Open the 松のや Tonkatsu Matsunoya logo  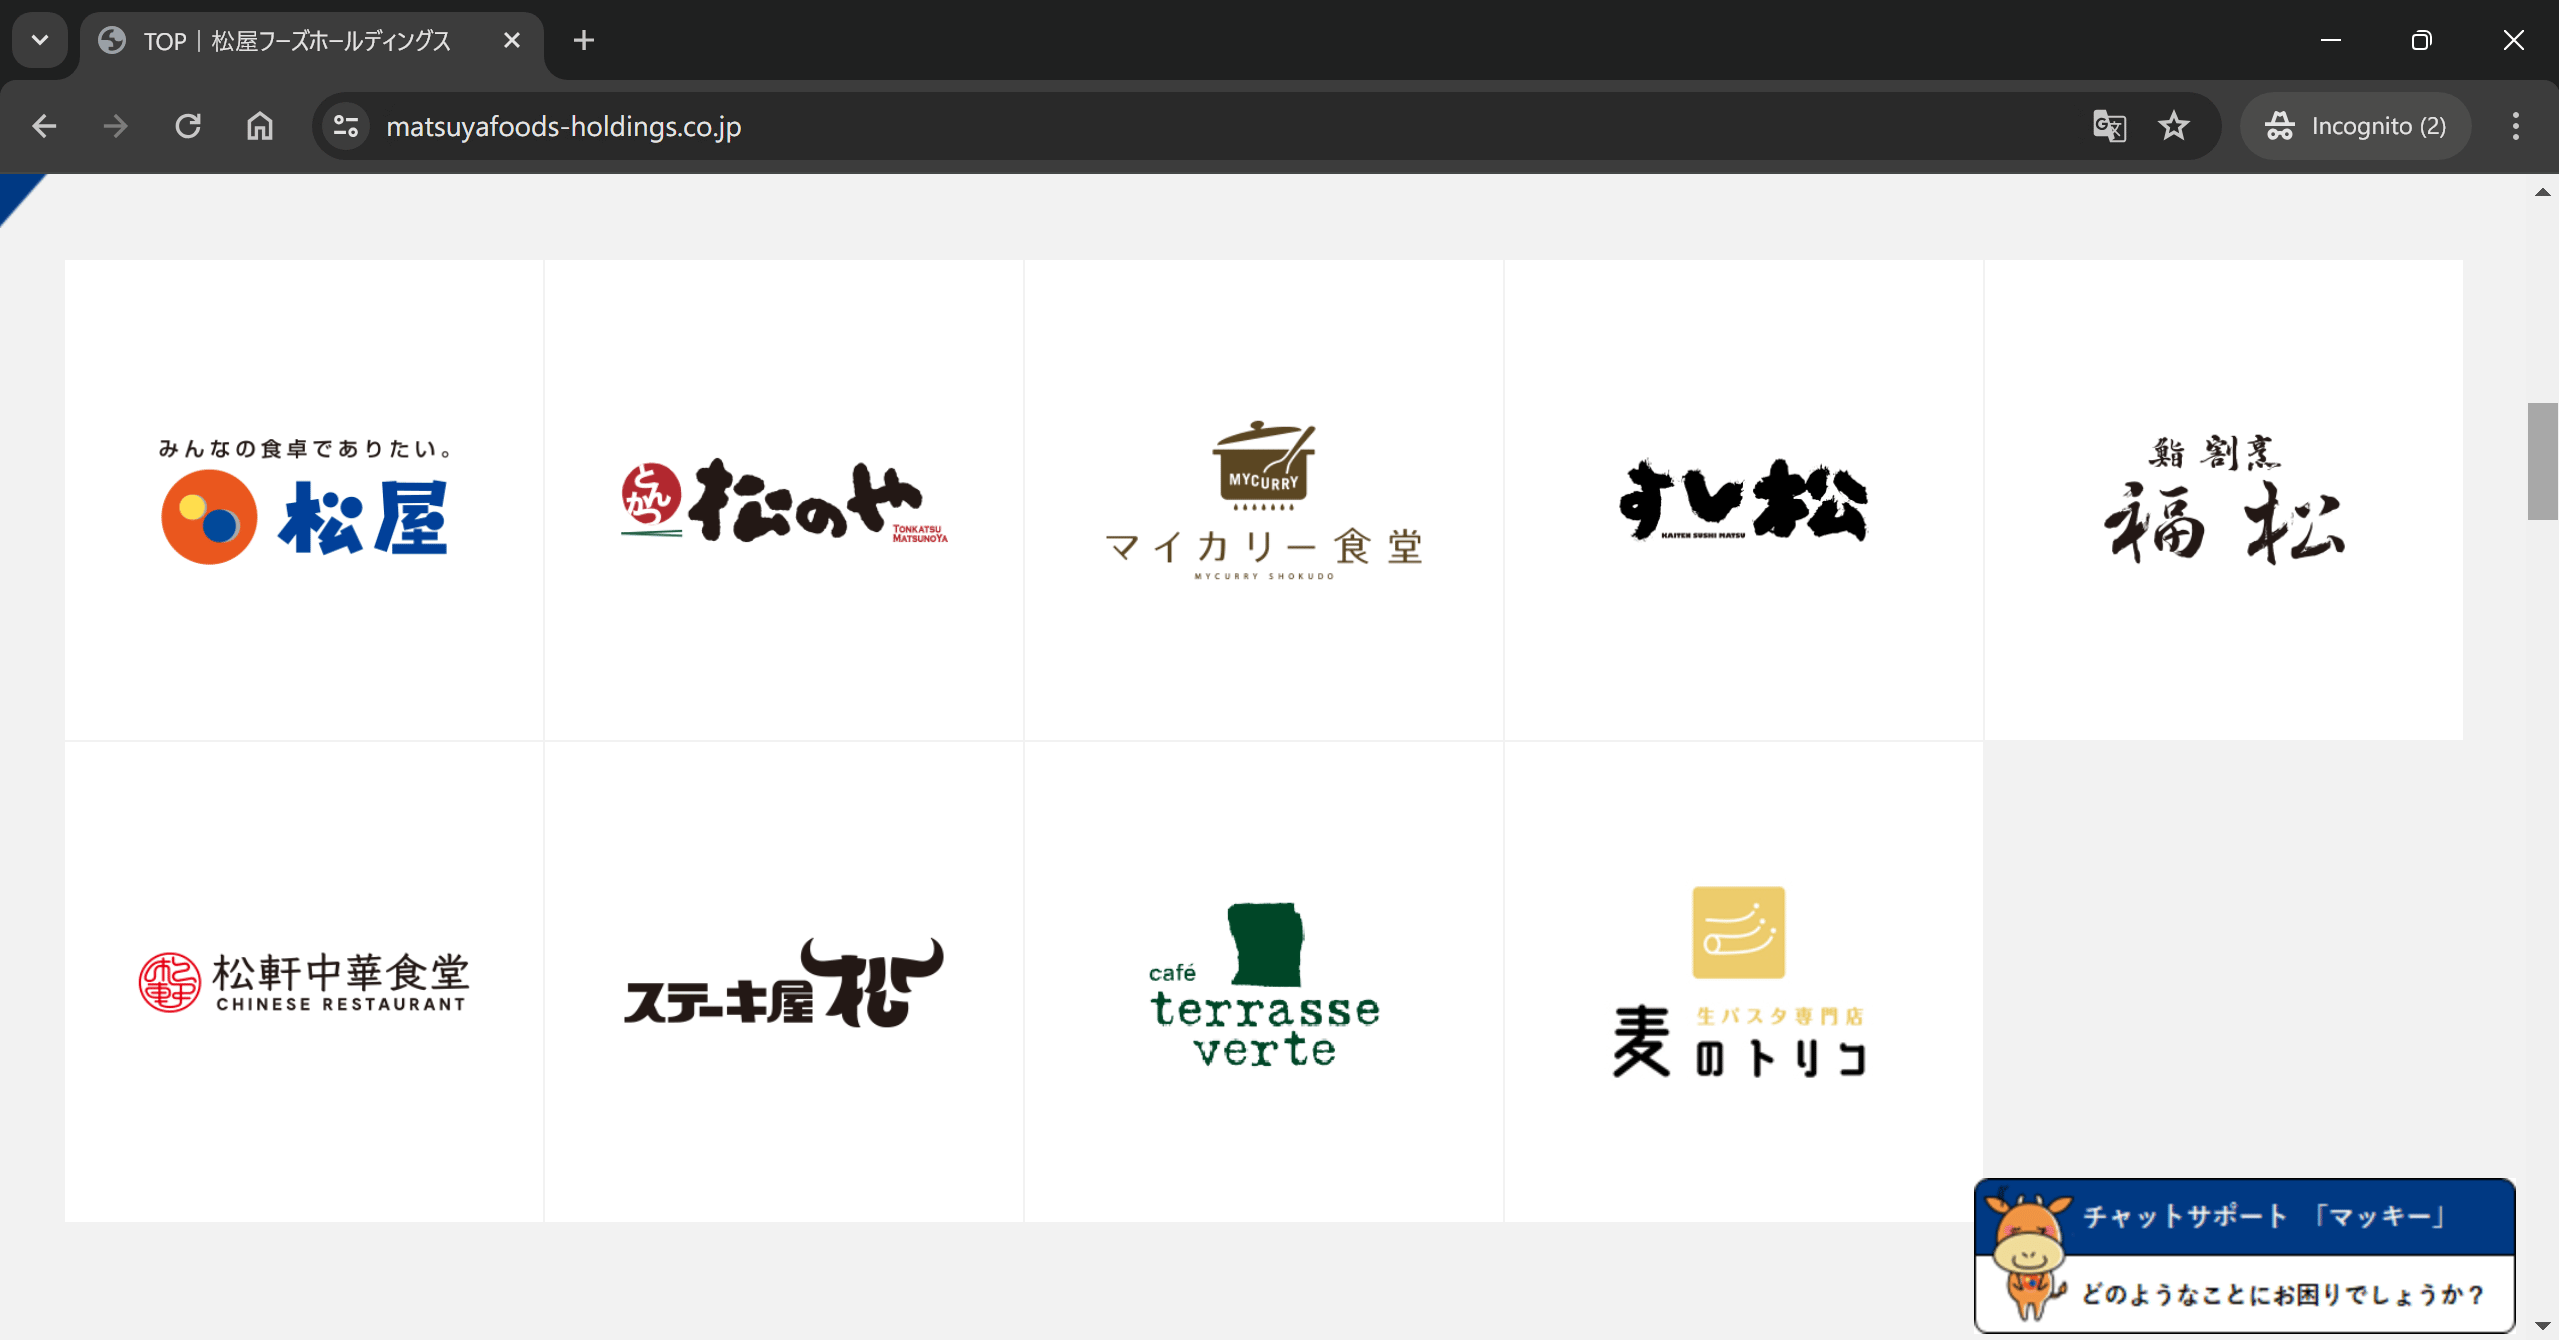(784, 500)
